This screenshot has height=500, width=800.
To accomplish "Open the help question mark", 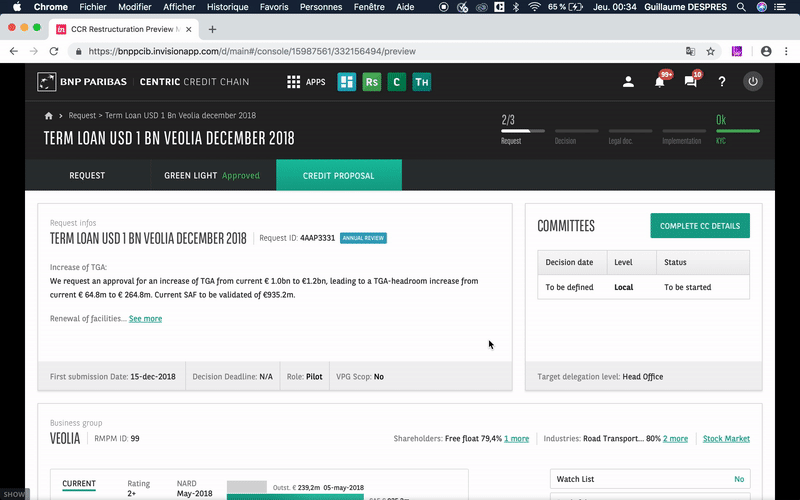I will coord(721,82).
